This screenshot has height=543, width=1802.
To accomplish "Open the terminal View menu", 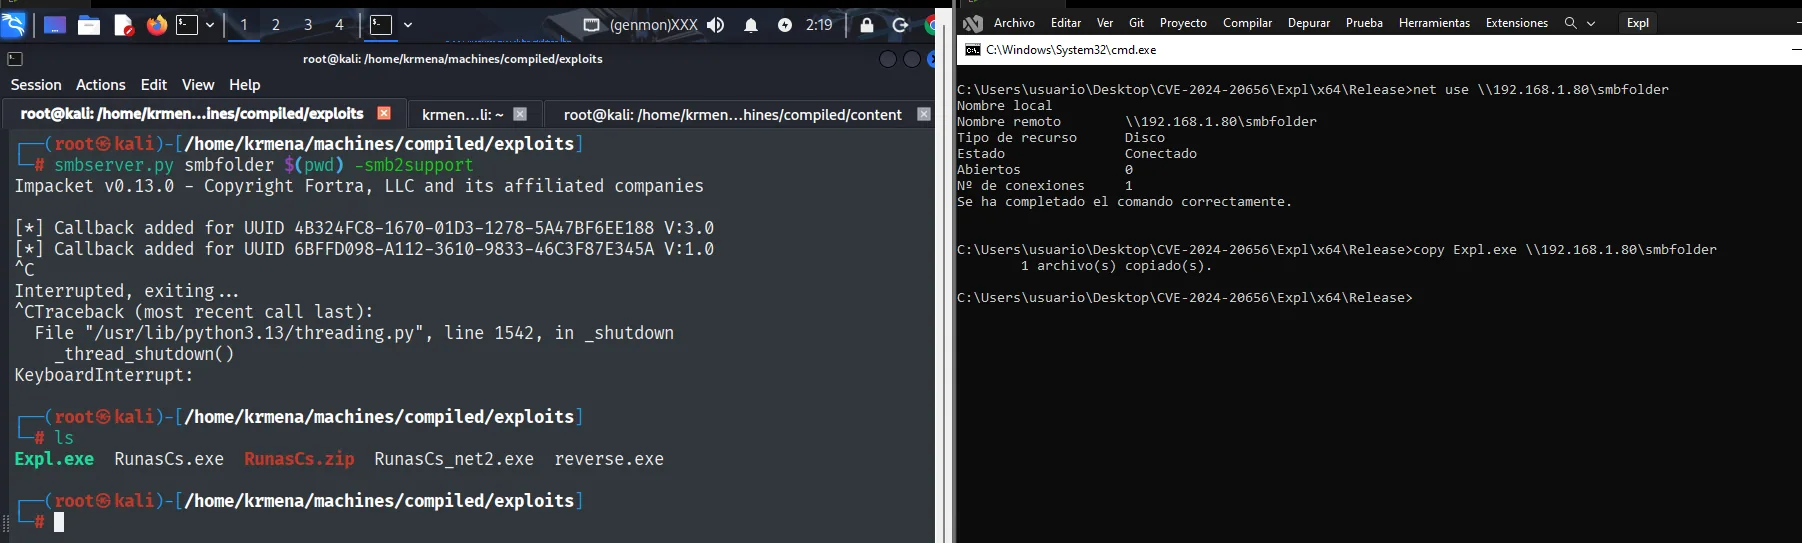I will (198, 85).
